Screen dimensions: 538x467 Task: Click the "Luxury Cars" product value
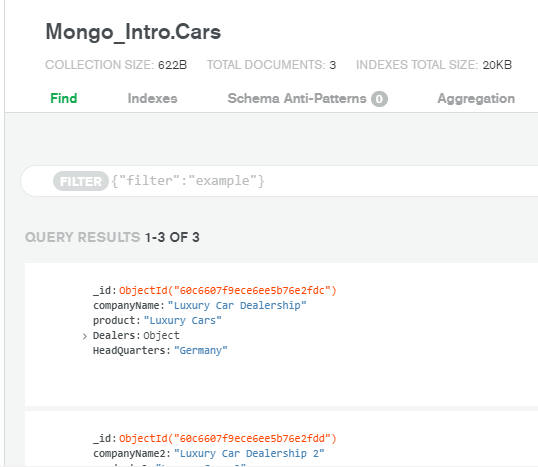182,320
